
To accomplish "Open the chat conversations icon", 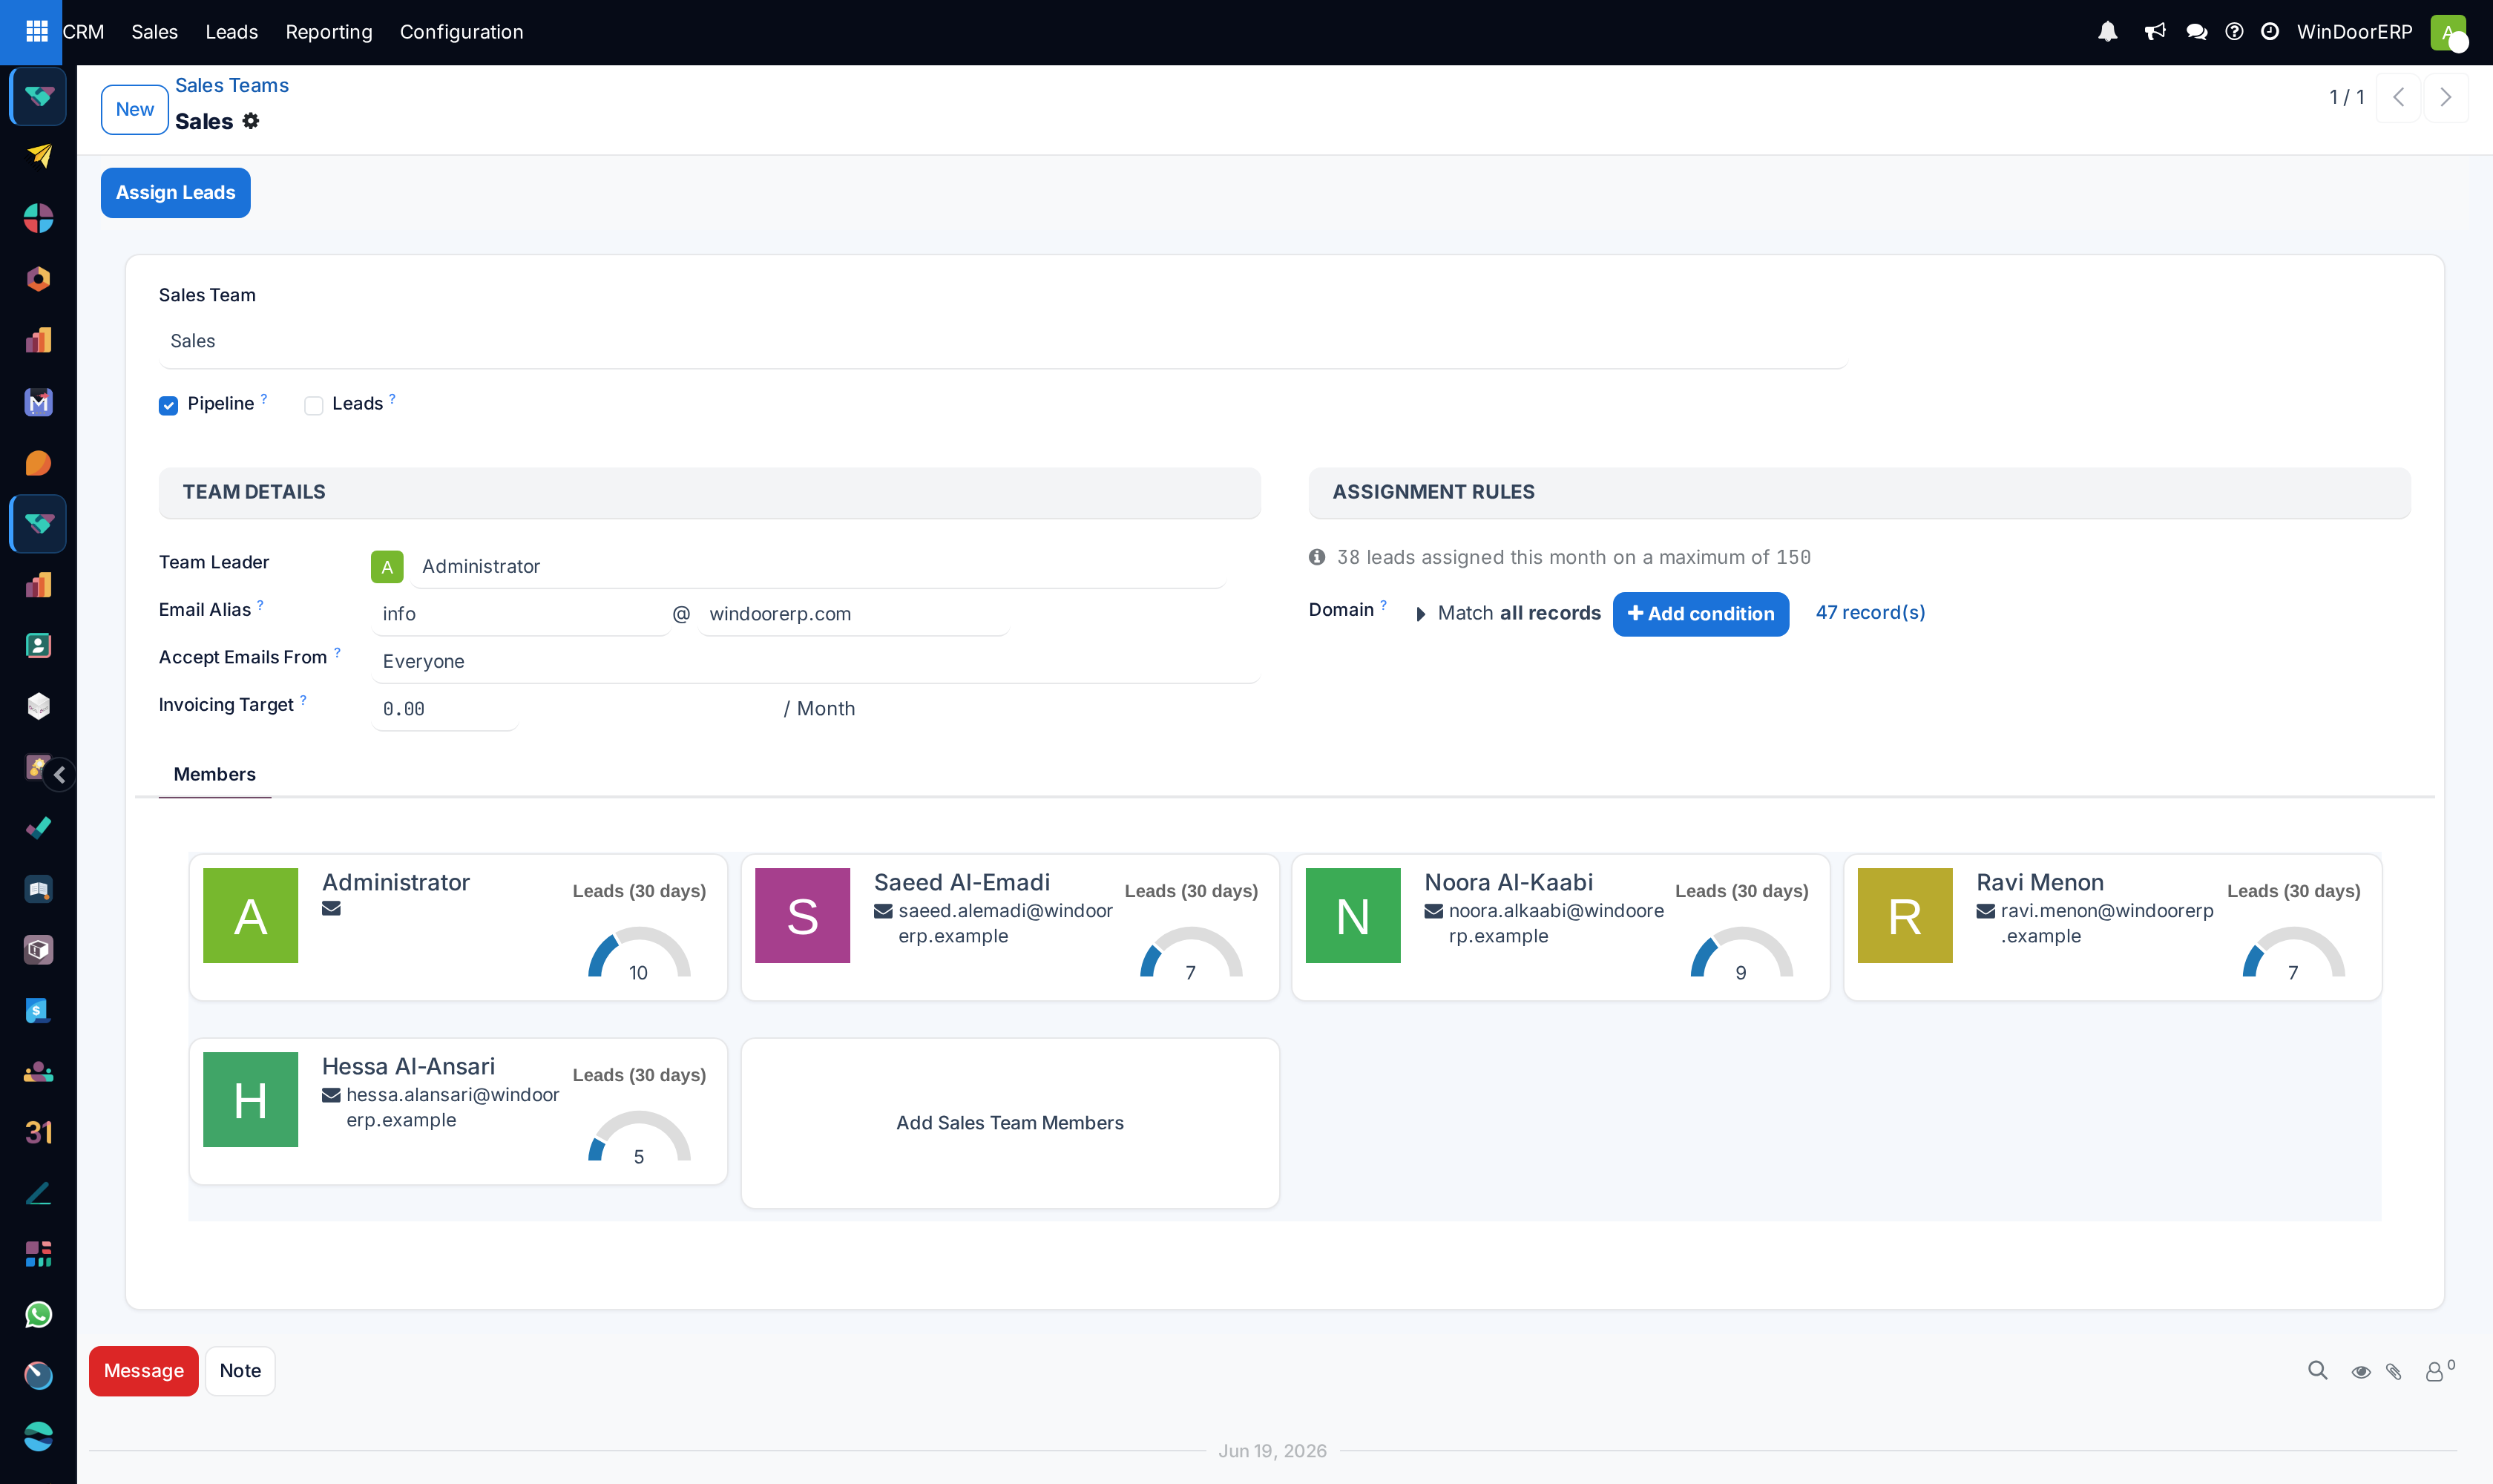I will click(2196, 32).
